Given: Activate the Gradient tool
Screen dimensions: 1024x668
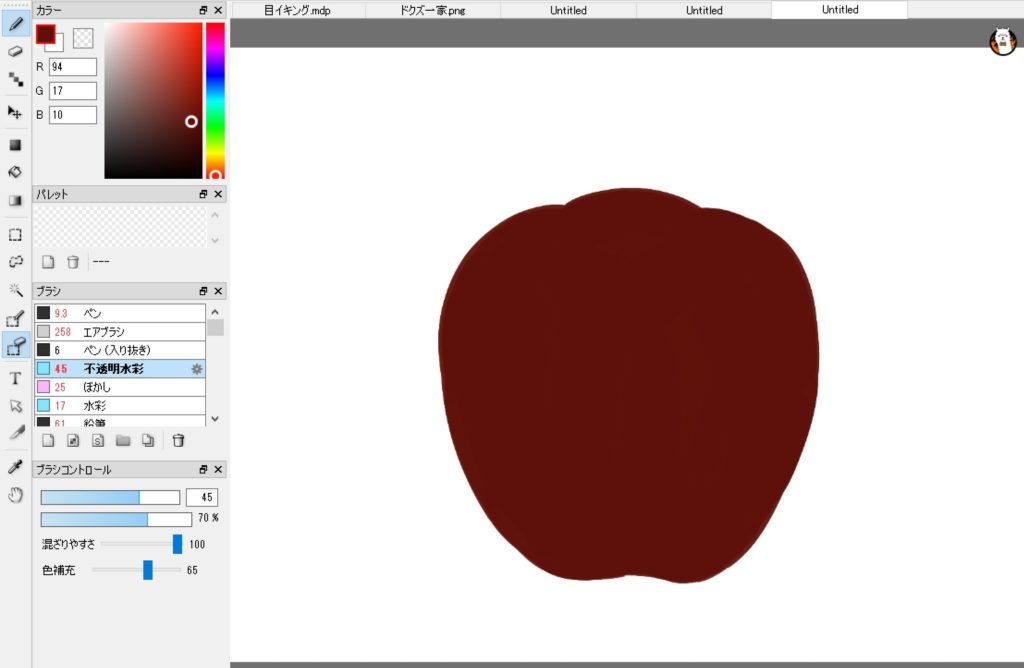Looking at the screenshot, I should pos(15,200).
